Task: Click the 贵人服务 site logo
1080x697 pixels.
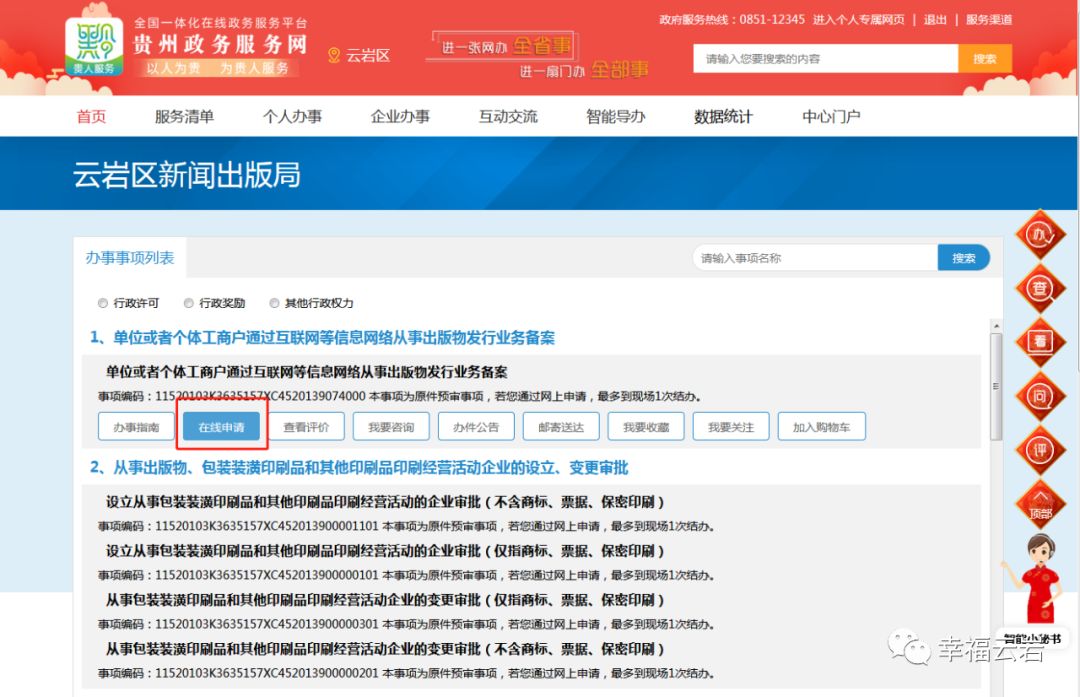Action: 95,47
